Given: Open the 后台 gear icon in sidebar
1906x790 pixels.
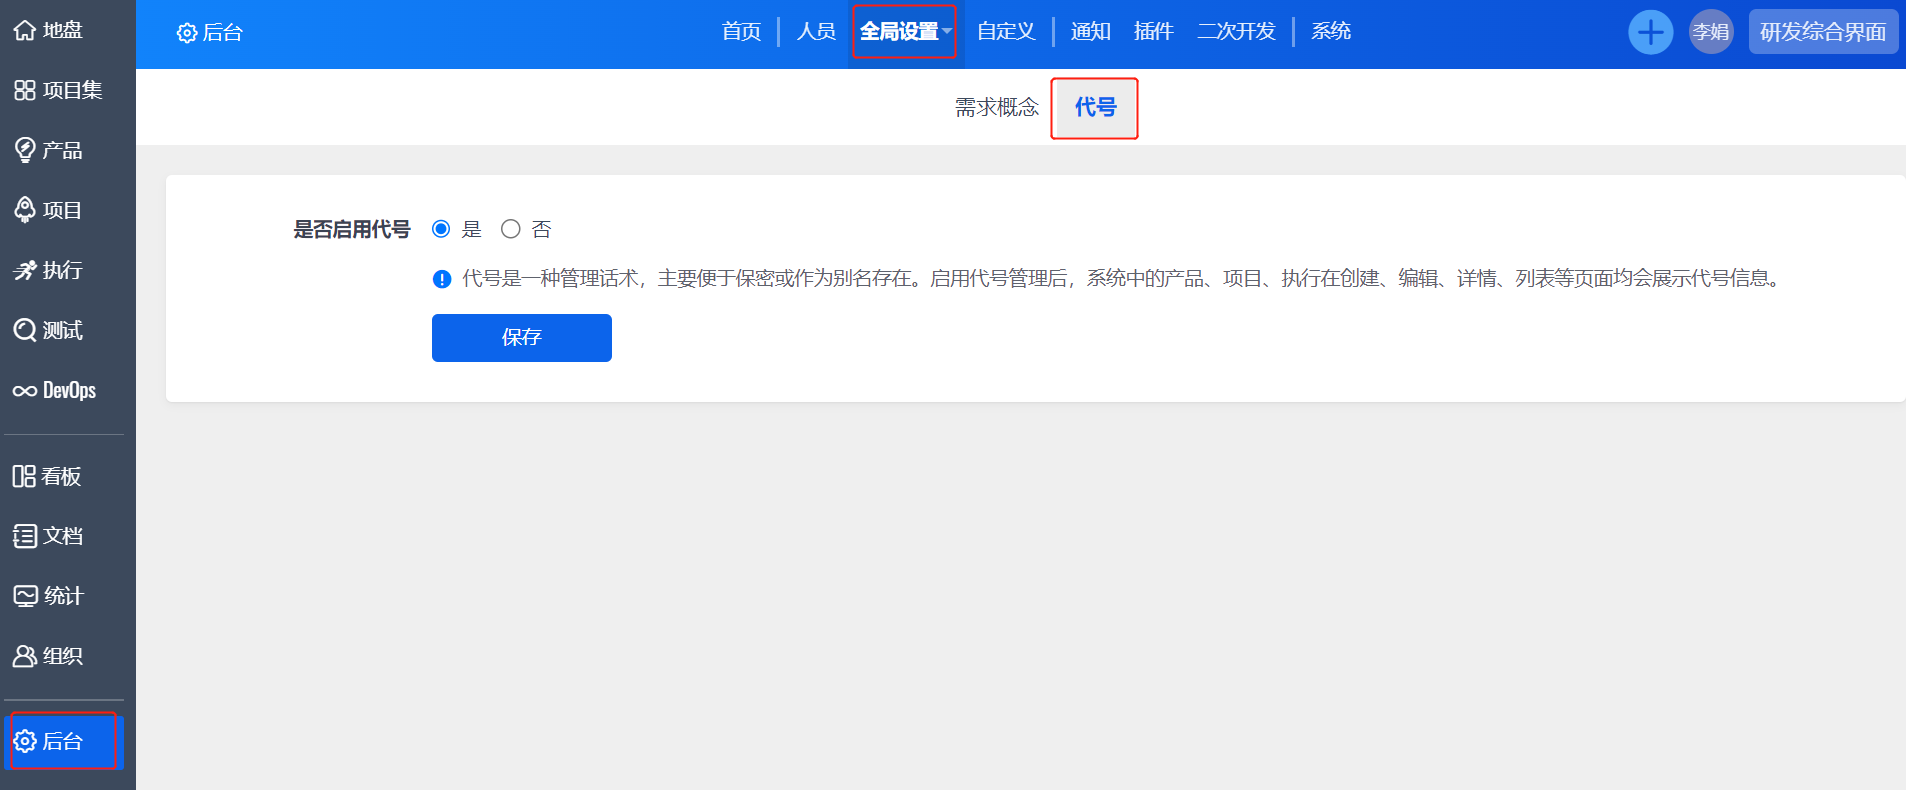Looking at the screenshot, I should click(x=25, y=741).
